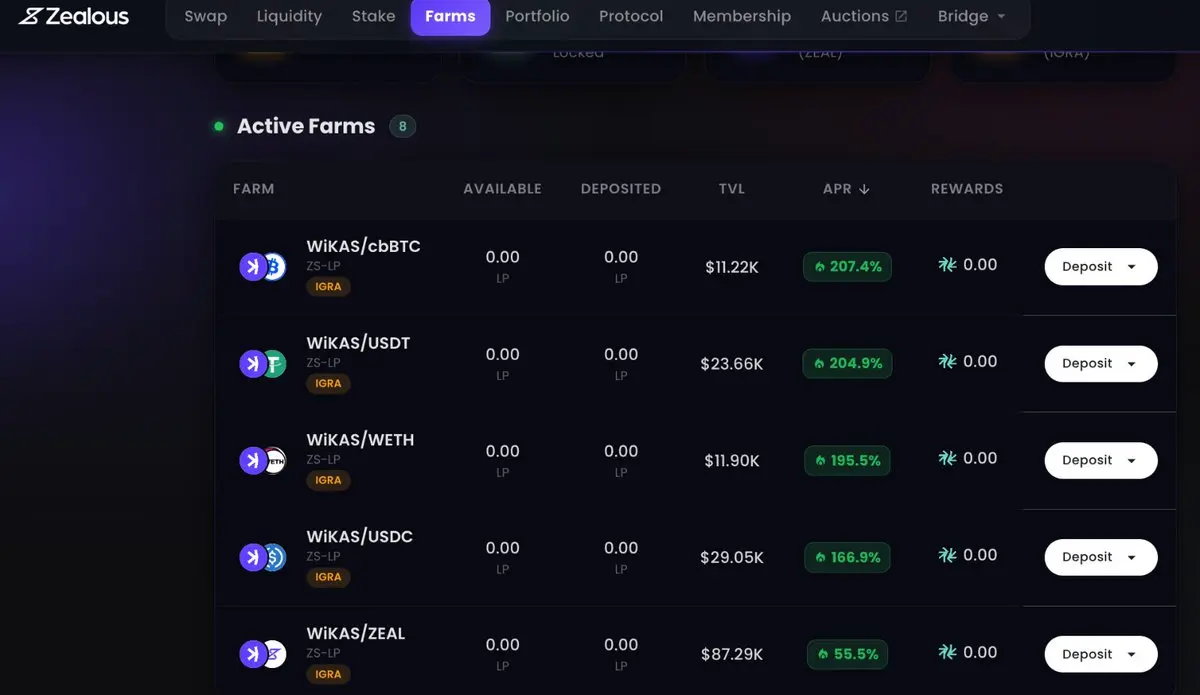This screenshot has width=1200, height=695.
Task: Open Deposit dropdown for WiKAS/USDC
Action: (1101, 558)
